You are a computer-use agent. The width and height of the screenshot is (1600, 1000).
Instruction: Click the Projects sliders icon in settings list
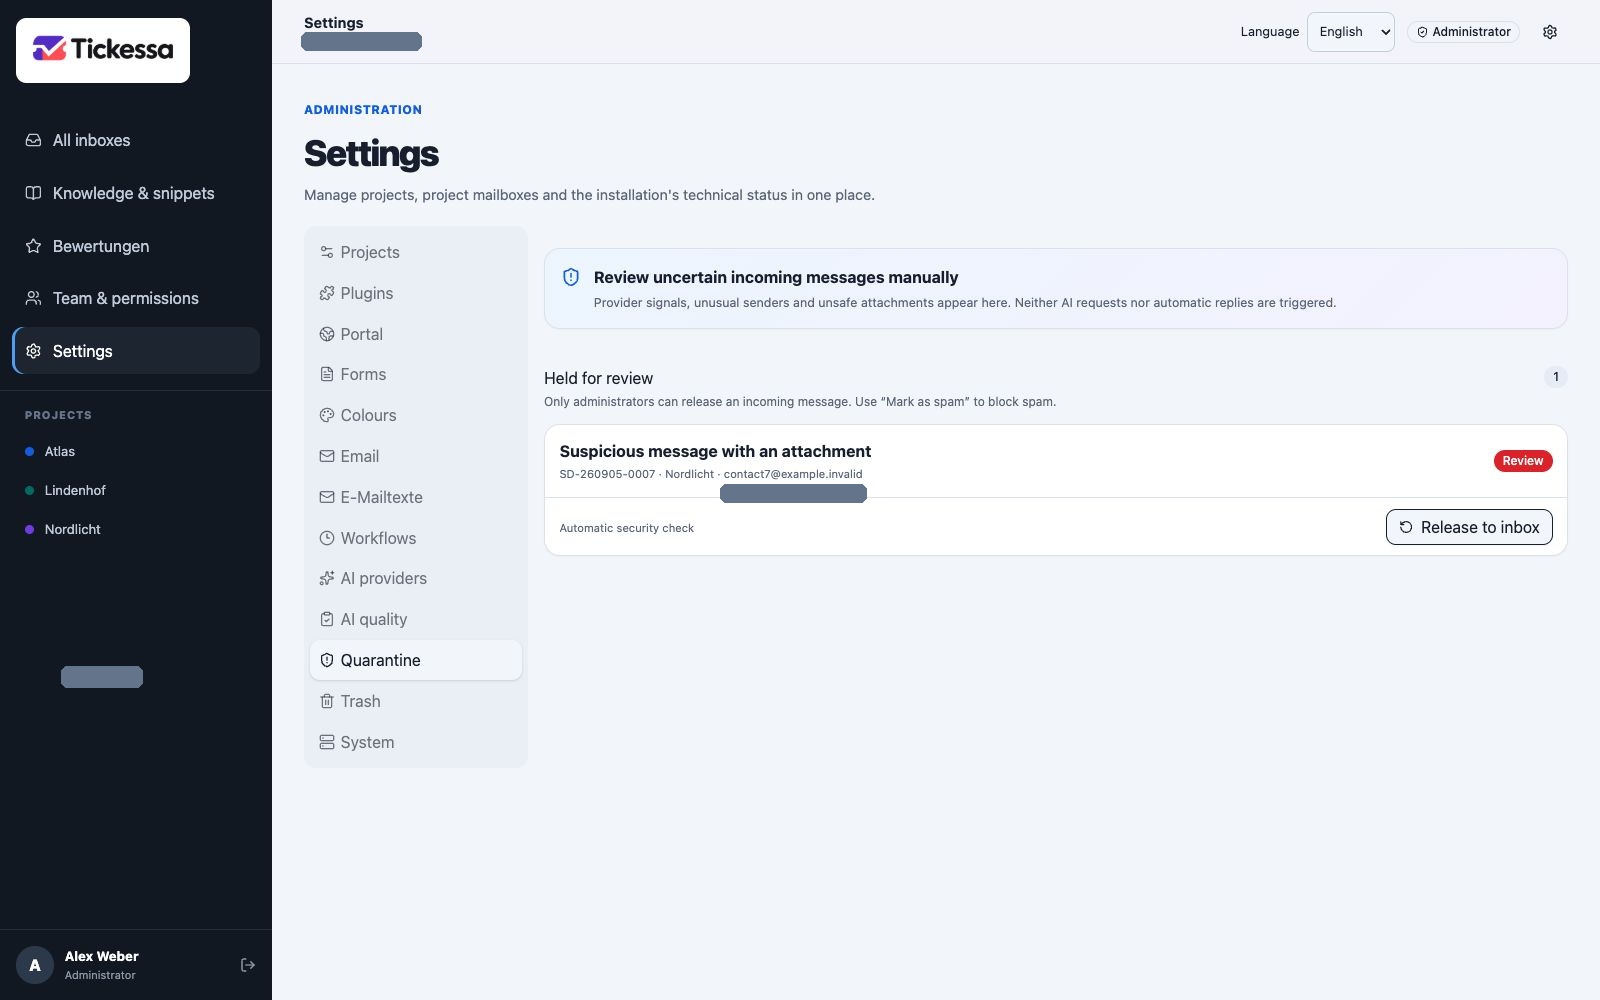(327, 252)
